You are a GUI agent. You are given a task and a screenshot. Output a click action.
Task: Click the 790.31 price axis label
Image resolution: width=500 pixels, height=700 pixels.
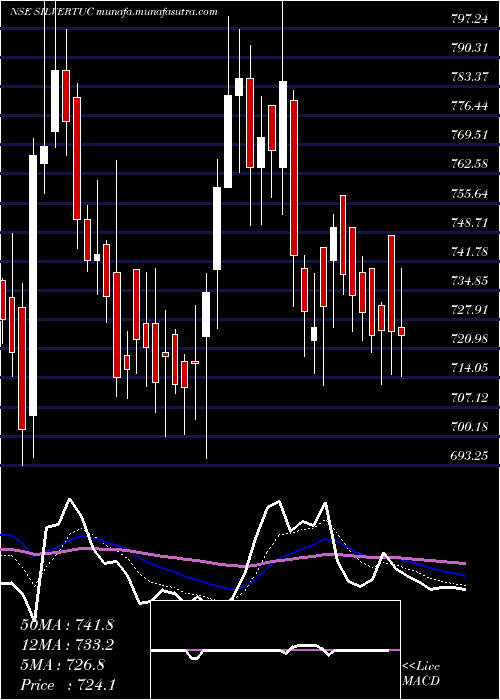(x=470, y=47)
